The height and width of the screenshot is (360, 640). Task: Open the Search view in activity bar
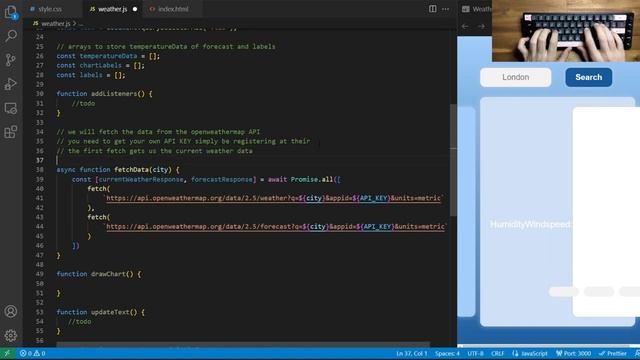(x=11, y=36)
